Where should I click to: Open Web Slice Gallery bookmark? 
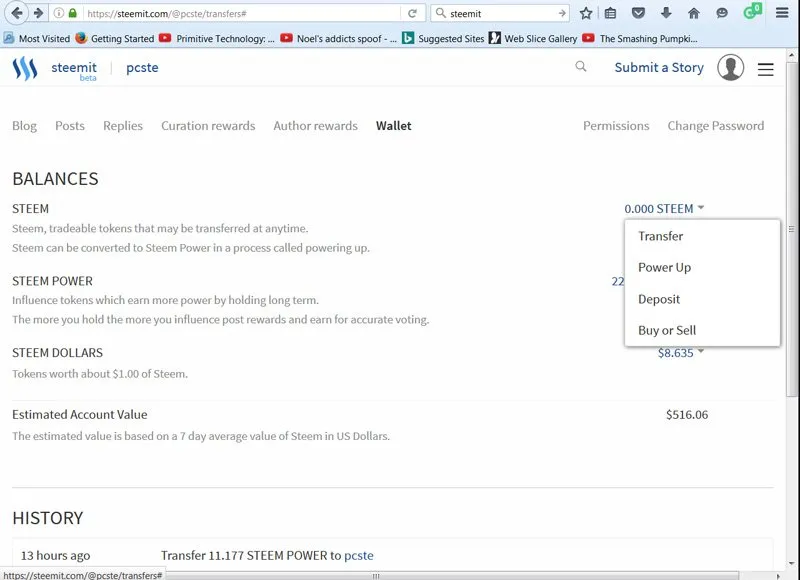point(533,38)
